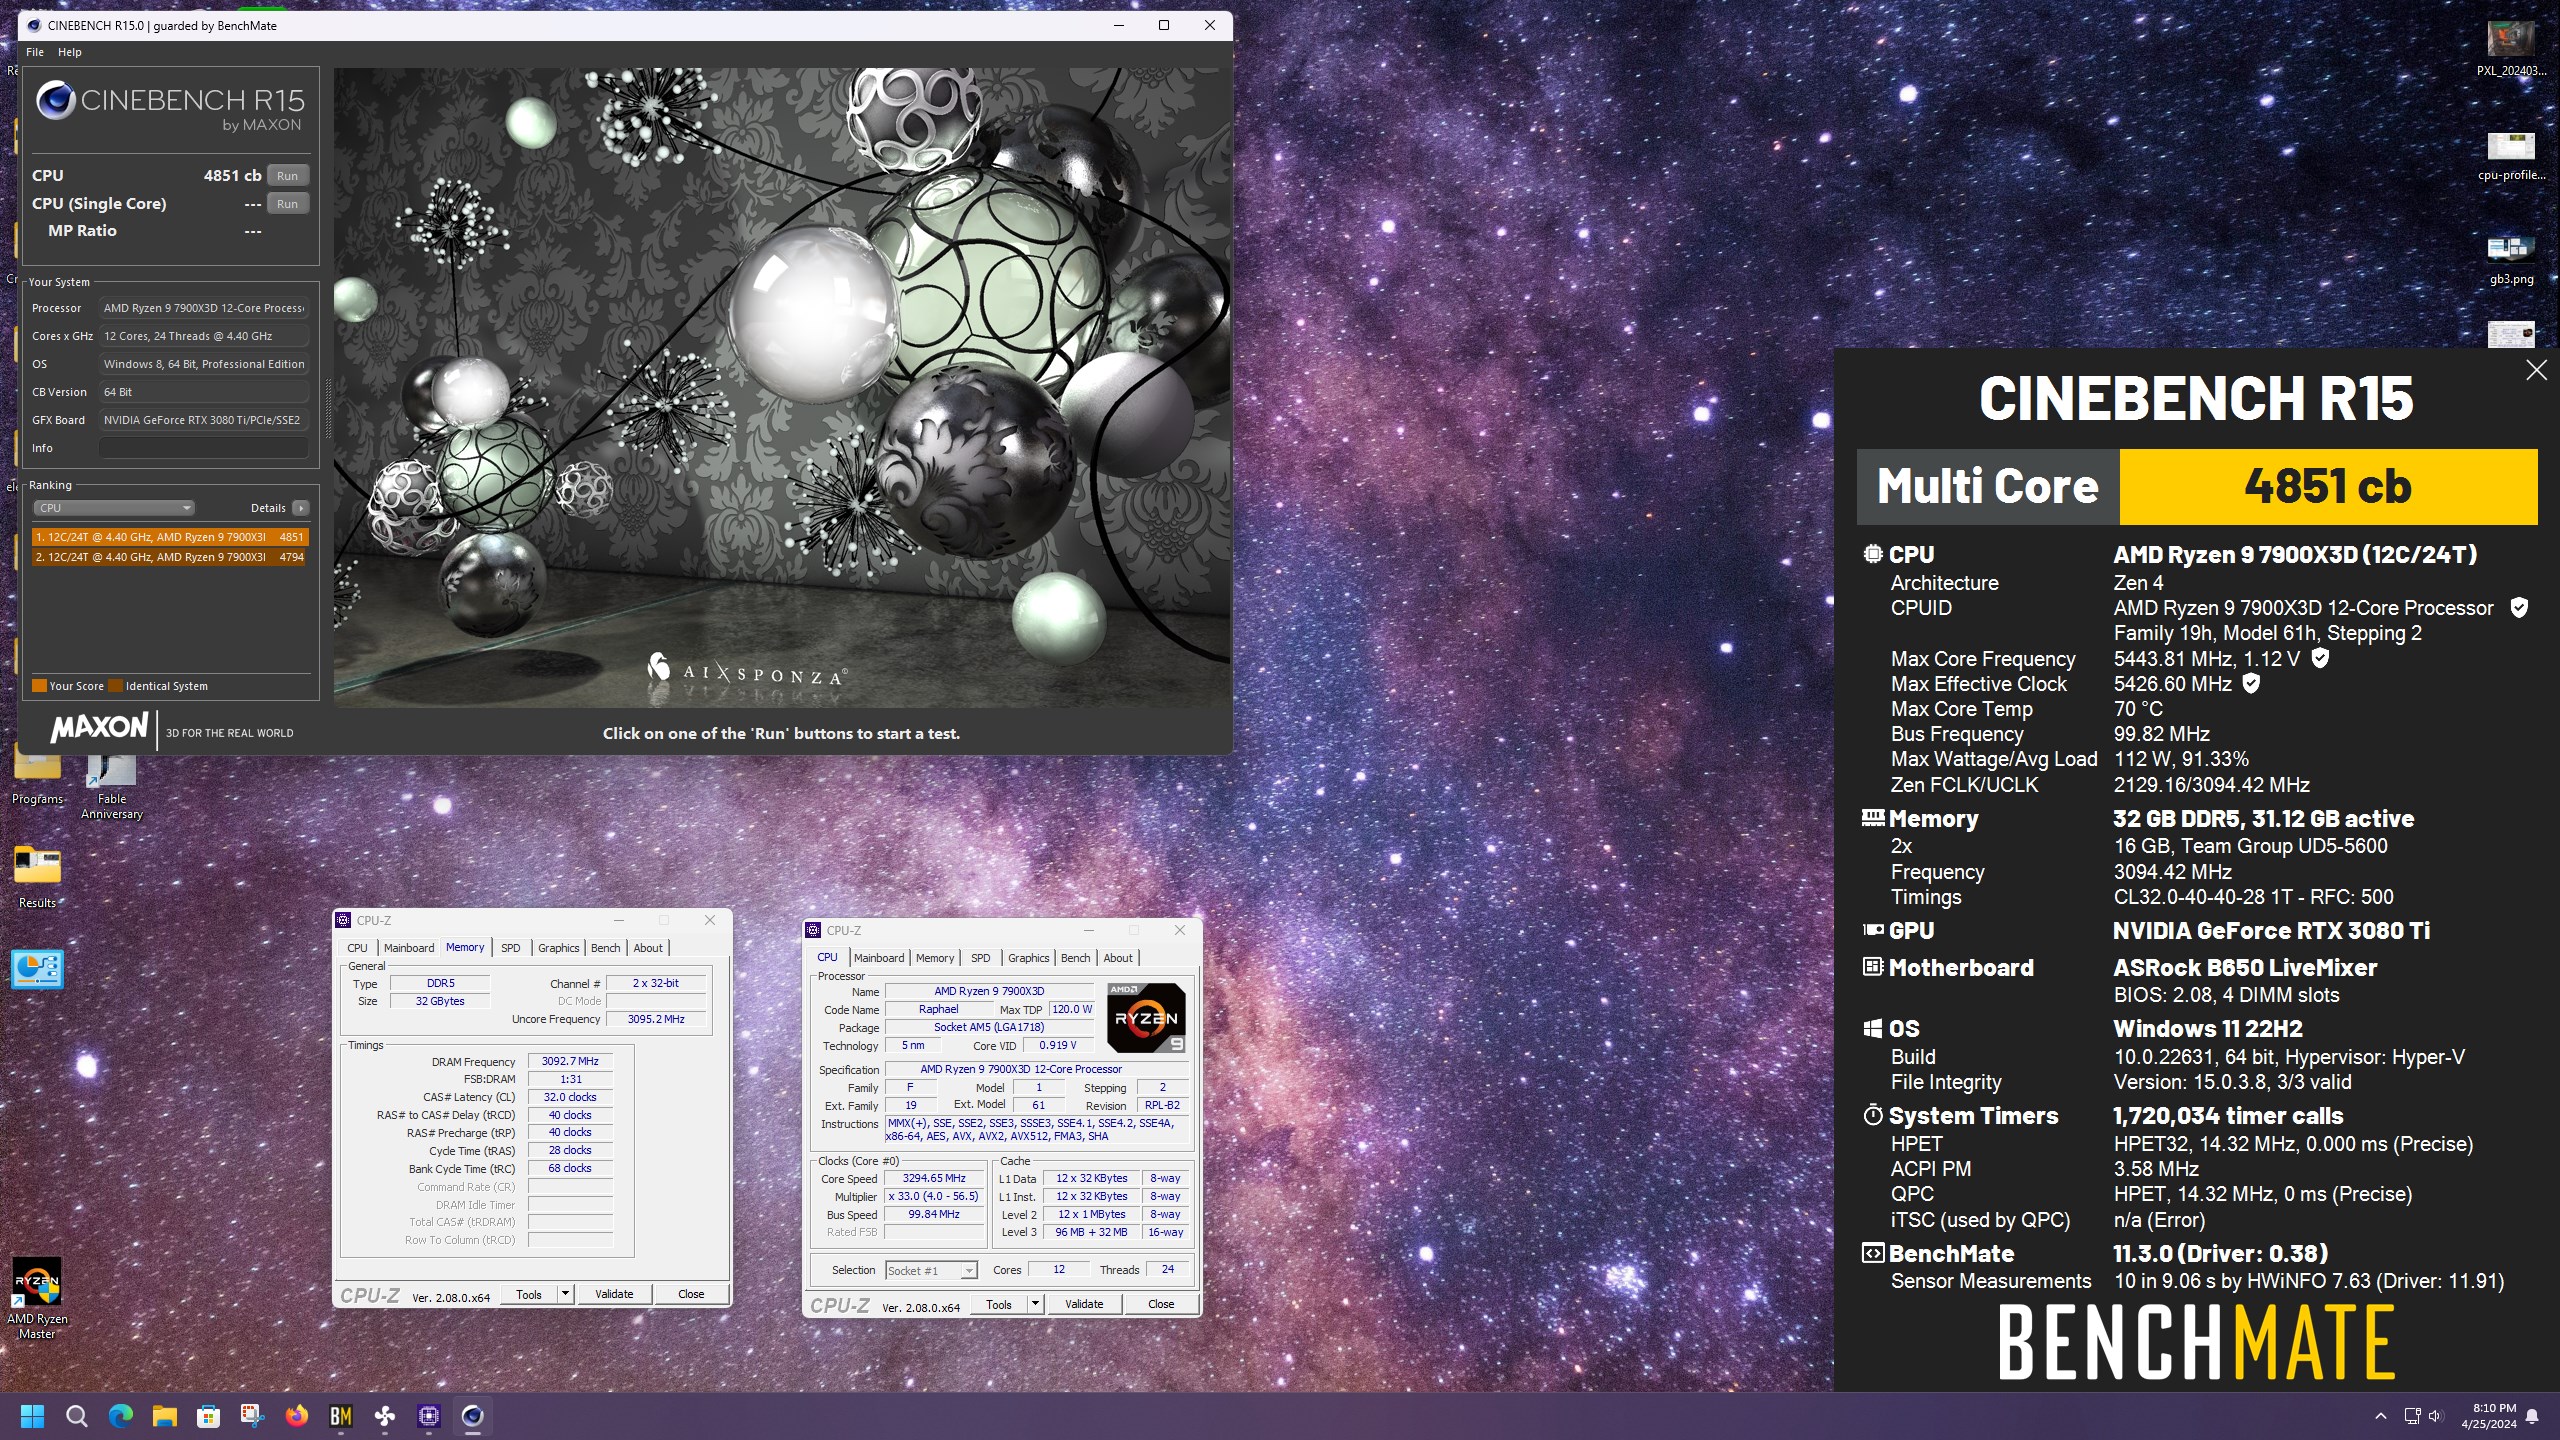Open Graphics tab in left CPU-Z window
The height and width of the screenshot is (1440, 2560).
tap(558, 948)
